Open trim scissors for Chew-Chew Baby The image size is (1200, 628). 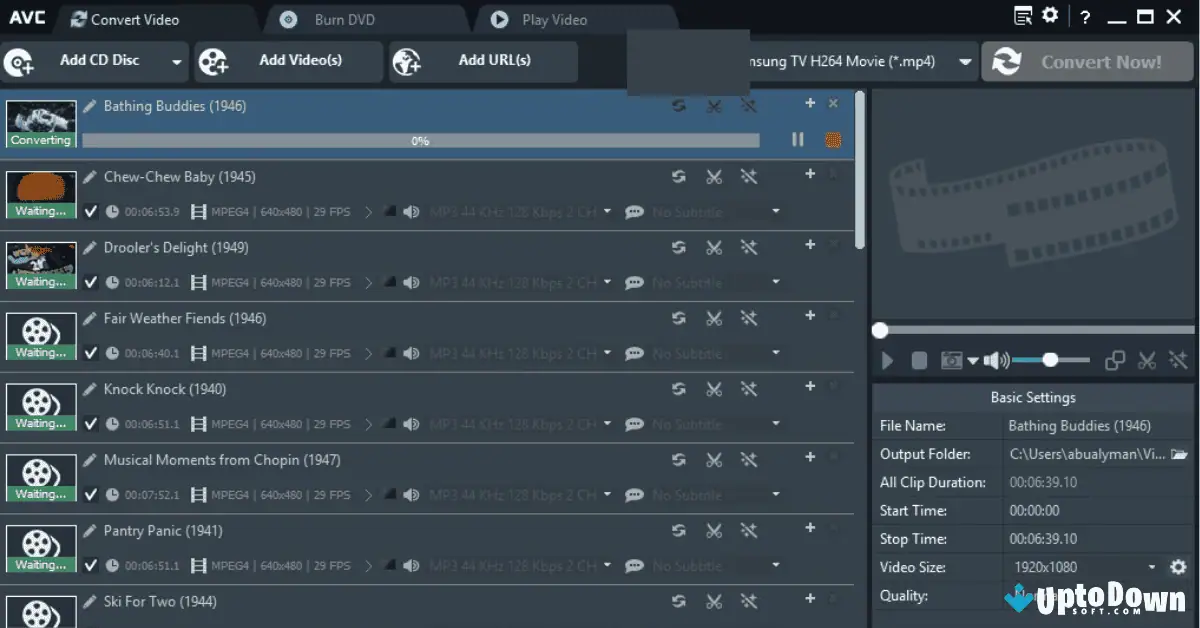click(x=714, y=176)
